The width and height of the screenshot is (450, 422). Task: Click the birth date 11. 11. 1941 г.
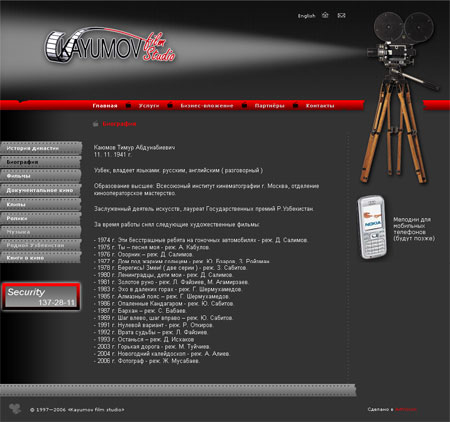pyautogui.click(x=113, y=155)
